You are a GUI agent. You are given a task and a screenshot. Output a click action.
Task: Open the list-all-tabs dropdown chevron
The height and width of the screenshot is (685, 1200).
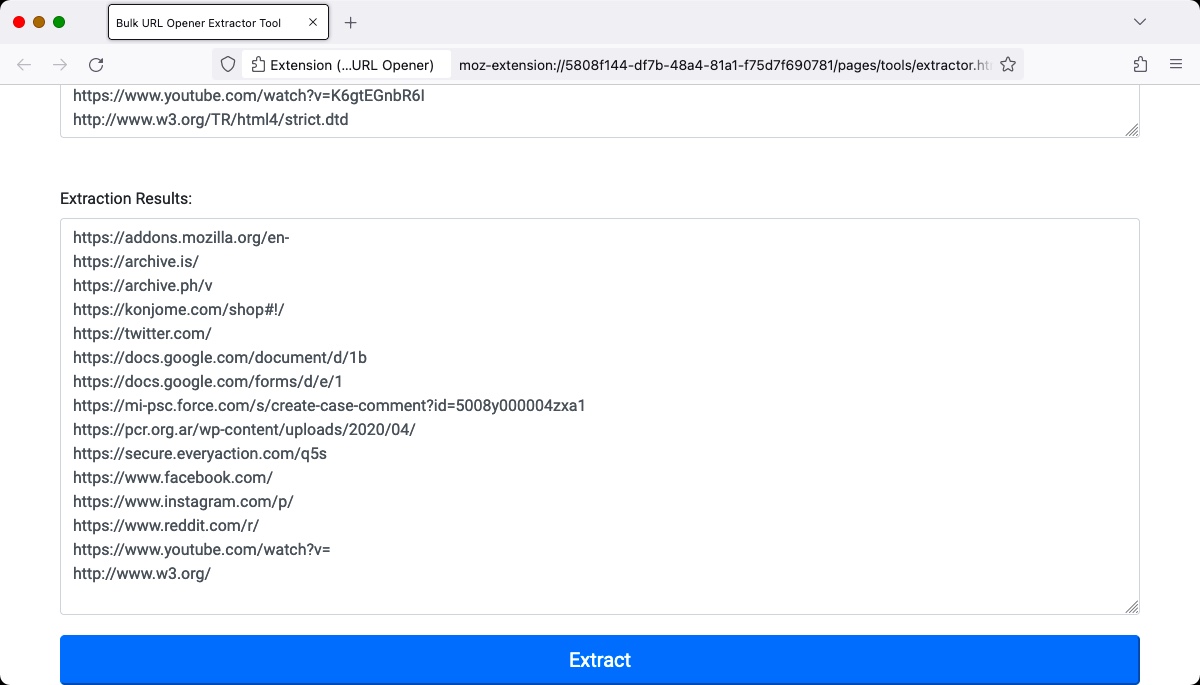[1139, 21]
